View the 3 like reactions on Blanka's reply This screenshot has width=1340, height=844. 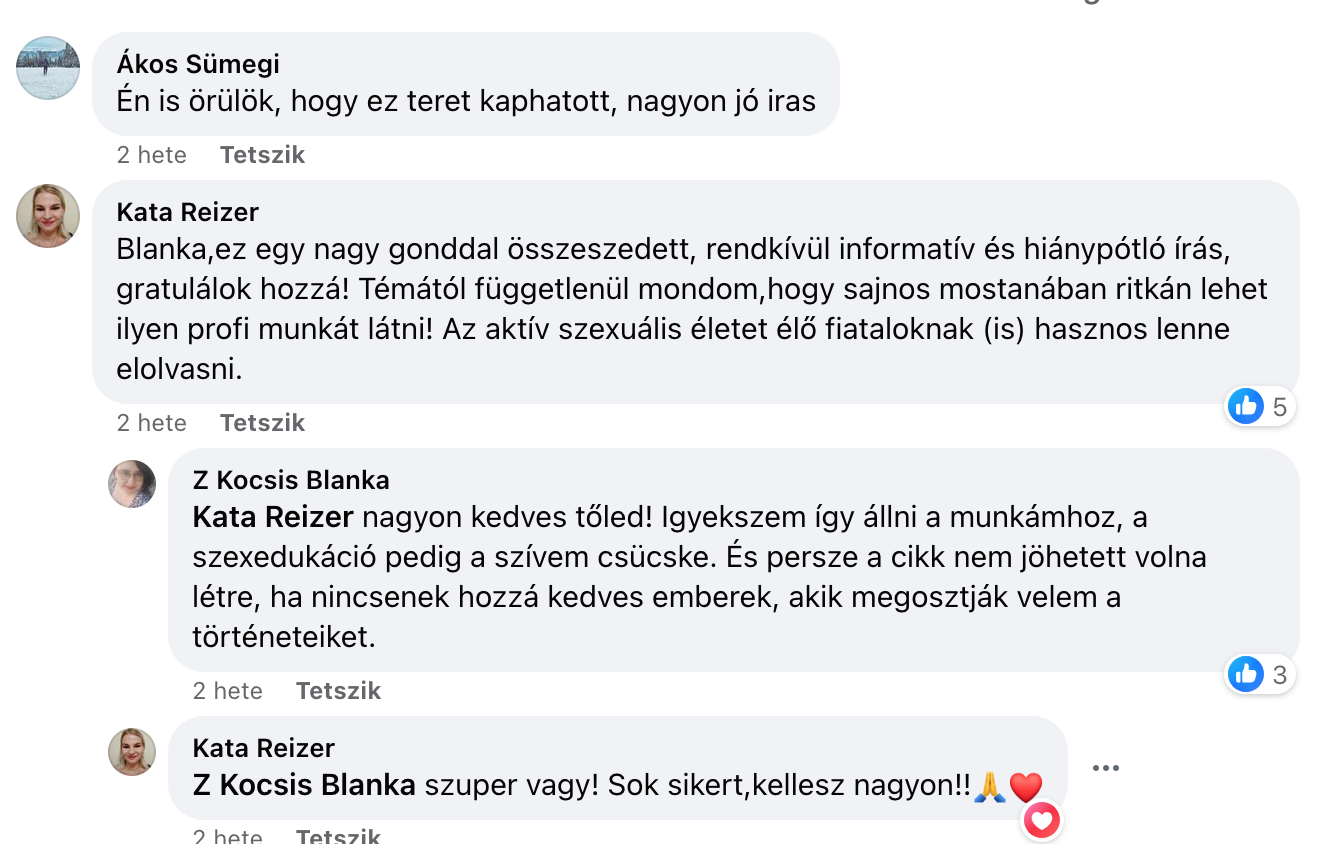tap(1260, 674)
